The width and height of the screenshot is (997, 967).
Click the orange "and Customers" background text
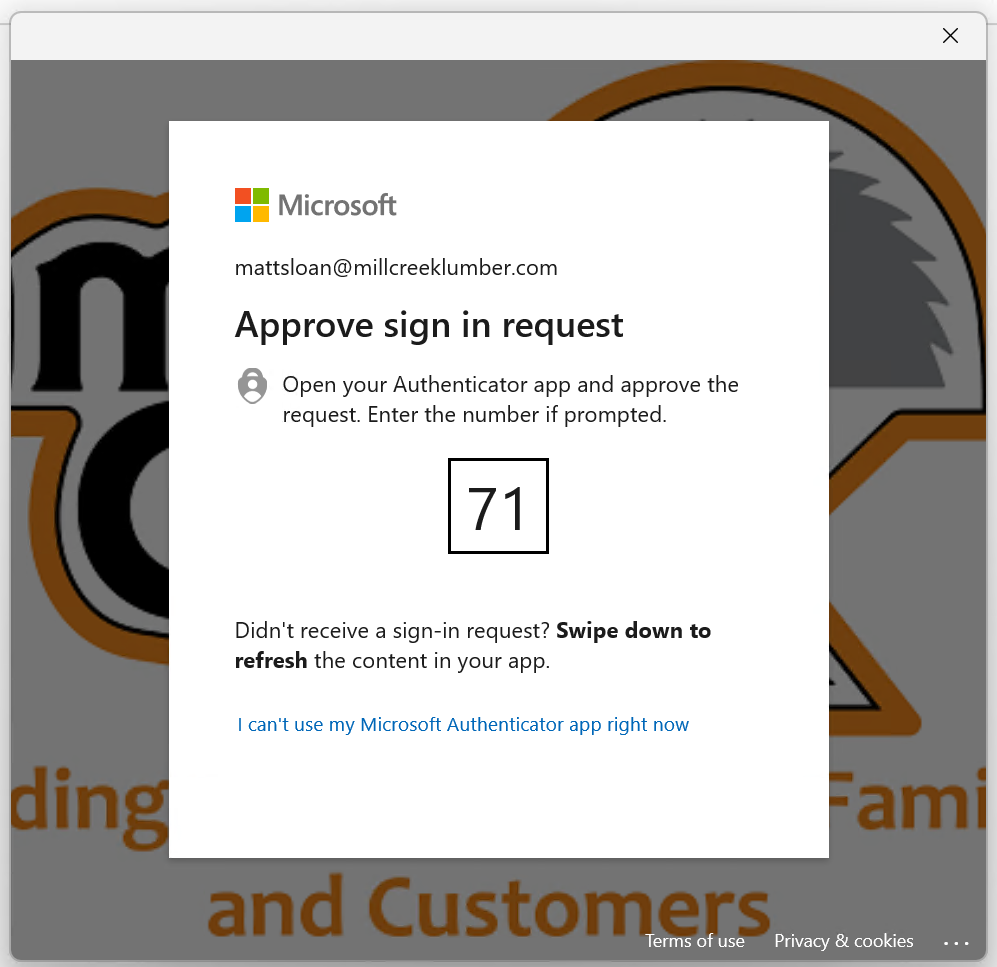coord(488,907)
